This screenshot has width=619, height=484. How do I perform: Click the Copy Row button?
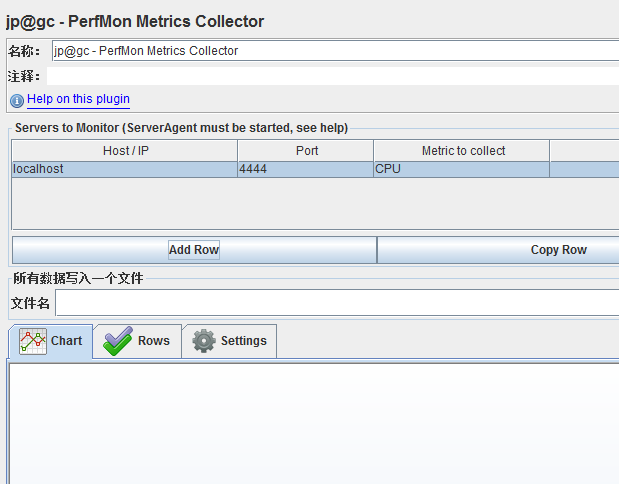pyautogui.click(x=498, y=250)
